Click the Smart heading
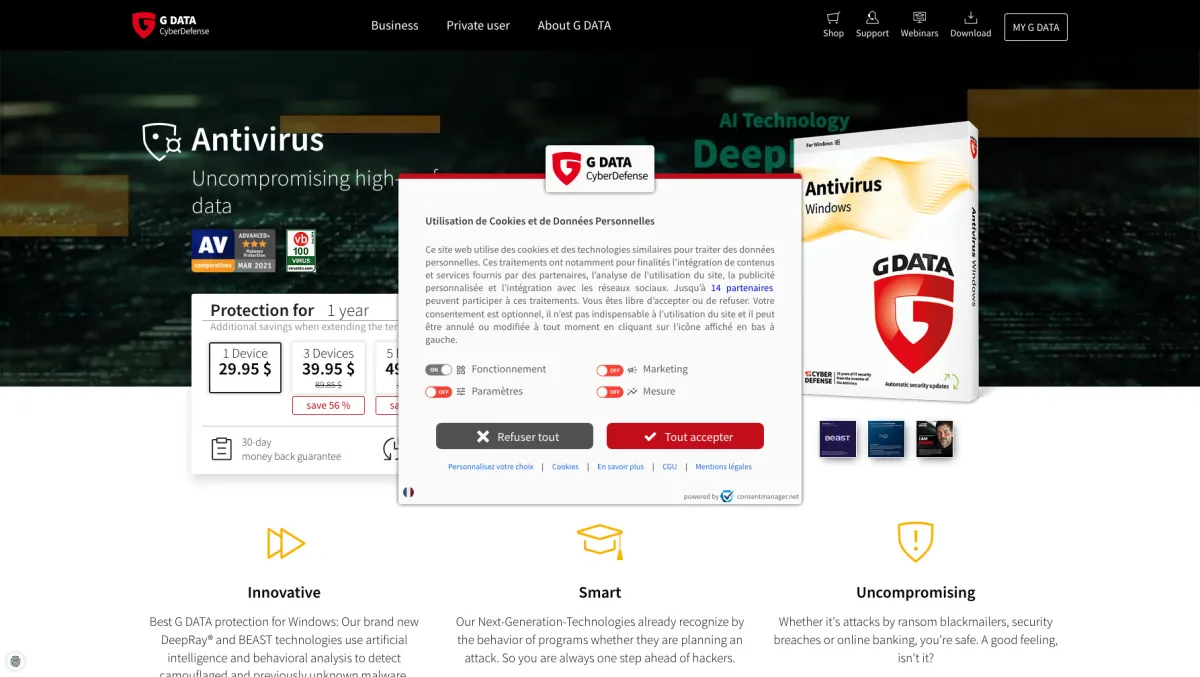 [x=600, y=592]
